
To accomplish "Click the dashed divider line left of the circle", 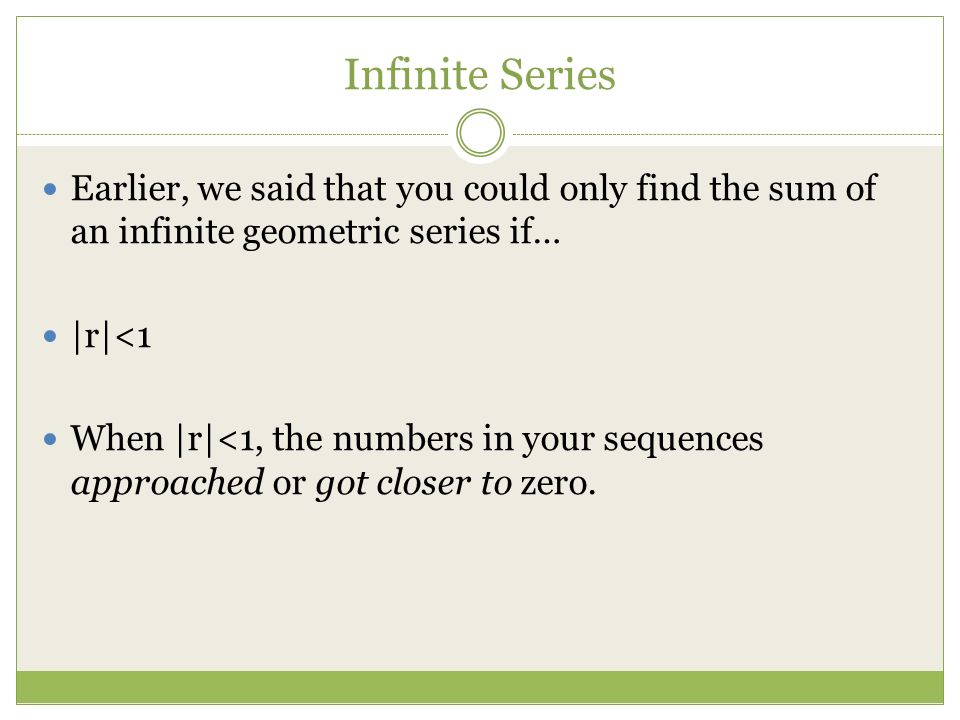I will tap(233, 134).
